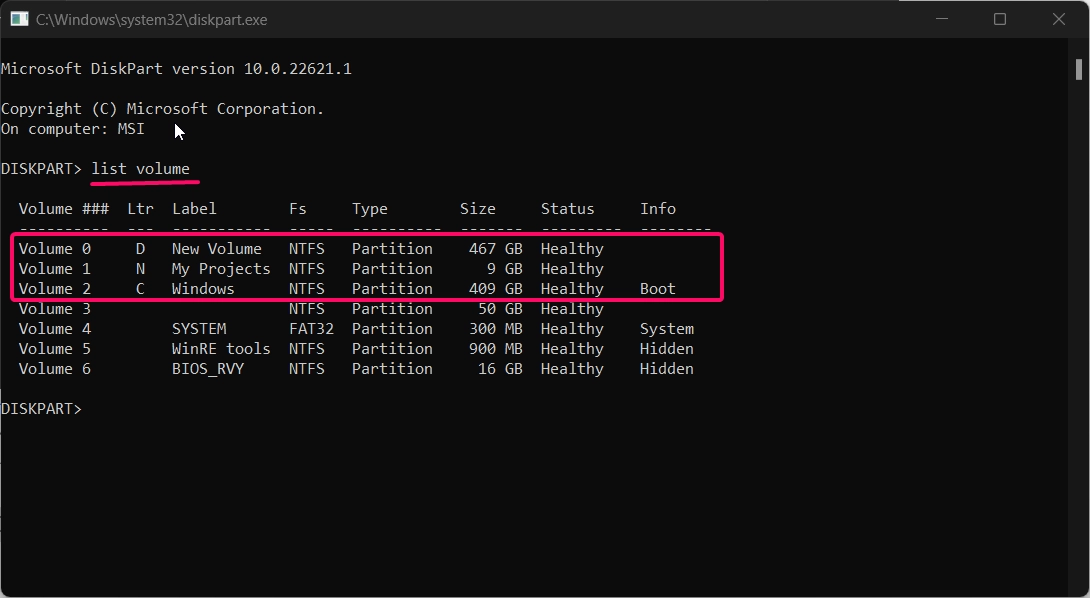This screenshot has height=598, width=1090.
Task: Click the 'list volume' command text
Action: click(x=140, y=169)
